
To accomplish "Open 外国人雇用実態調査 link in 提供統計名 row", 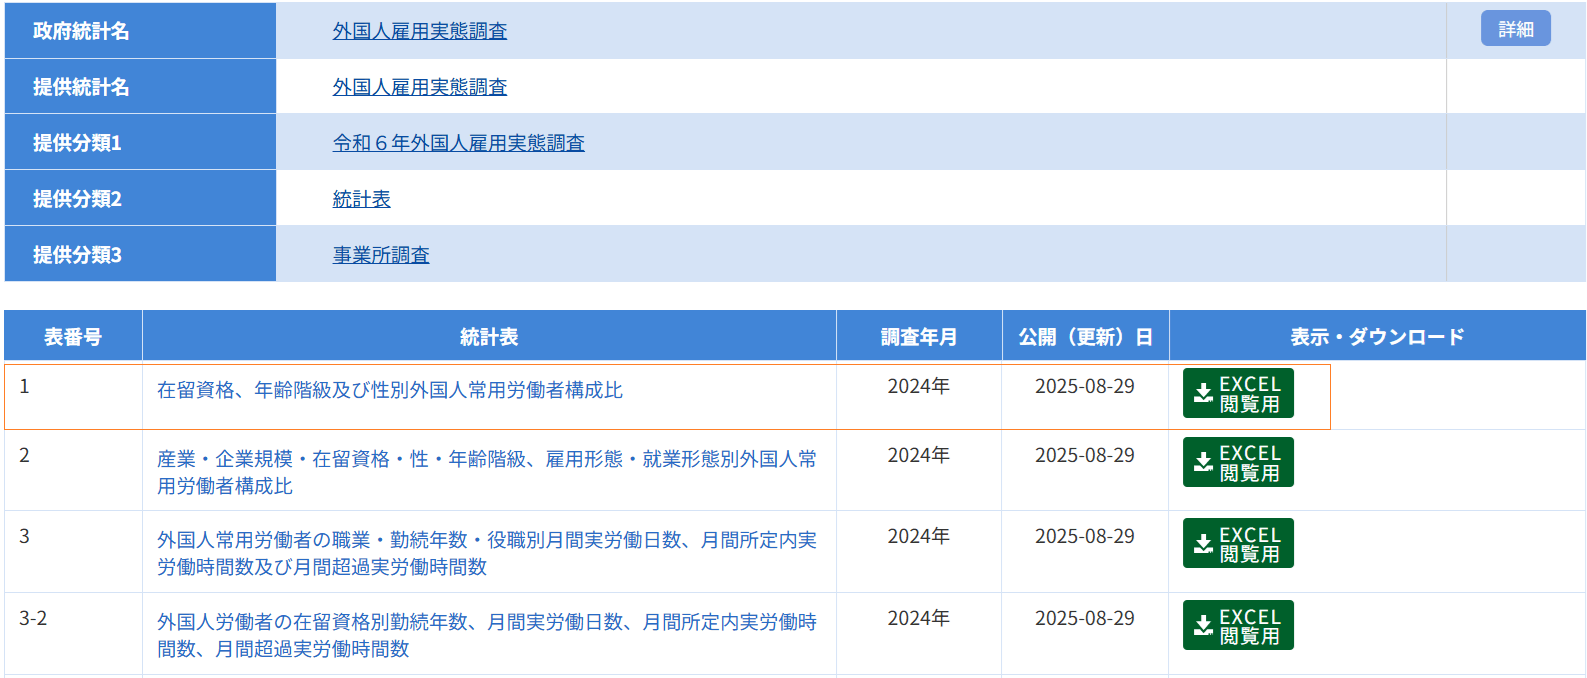I will 420,87.
